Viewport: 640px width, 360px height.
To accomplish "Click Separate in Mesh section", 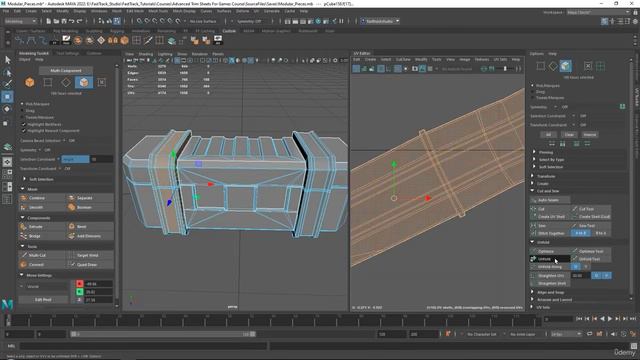I will (90, 198).
